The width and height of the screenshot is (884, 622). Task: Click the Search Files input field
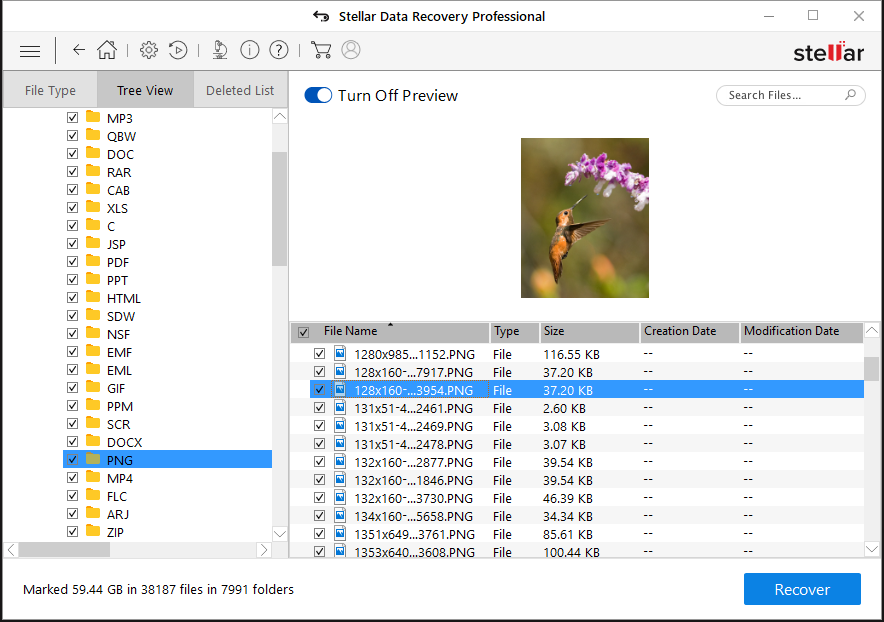click(780, 95)
